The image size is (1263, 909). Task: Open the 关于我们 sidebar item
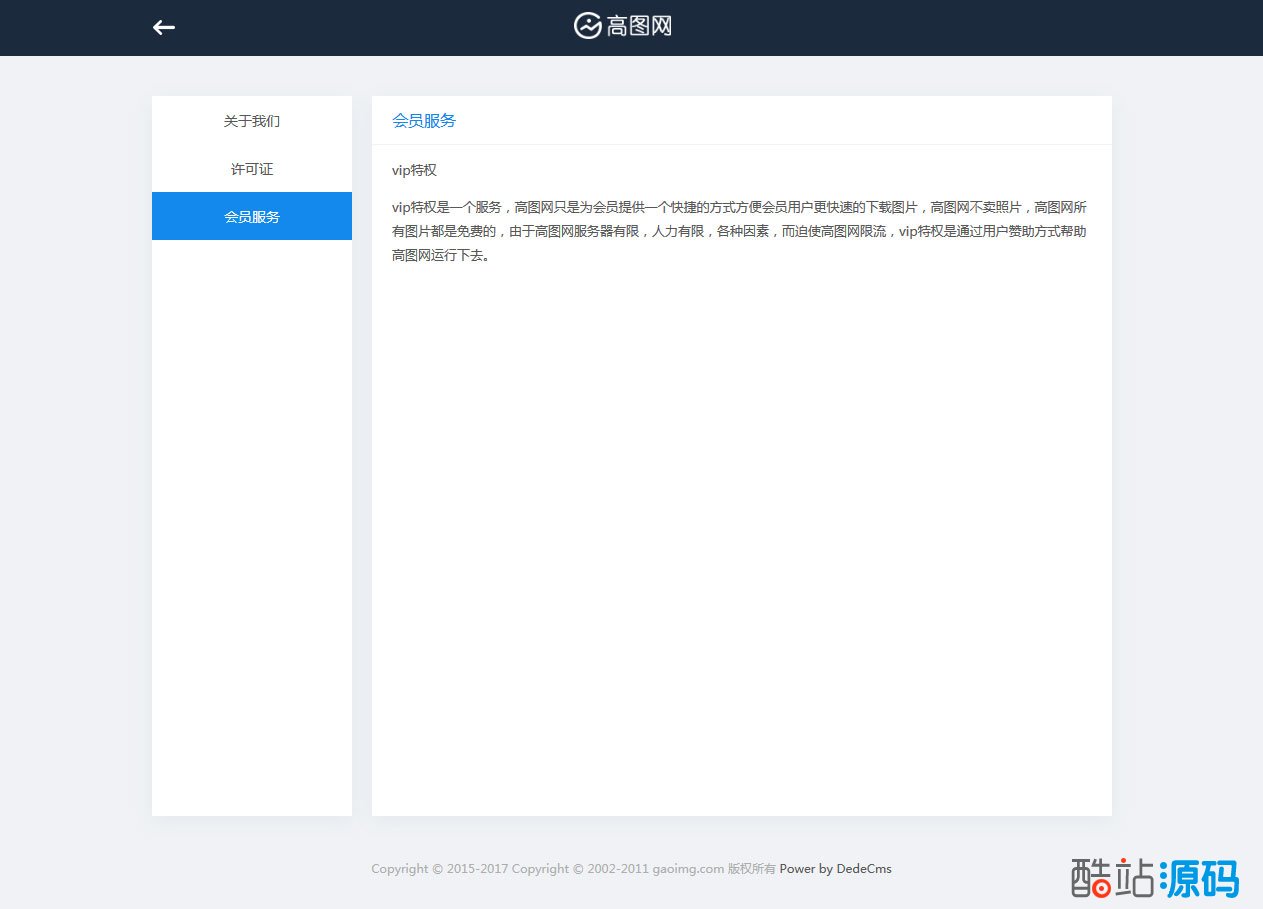(252, 121)
